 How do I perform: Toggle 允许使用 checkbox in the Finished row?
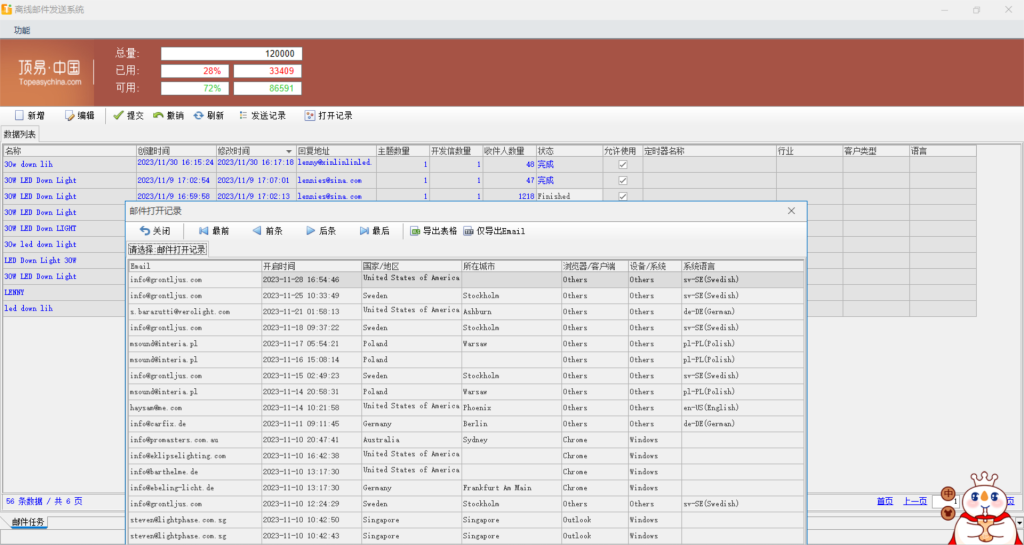pos(622,196)
